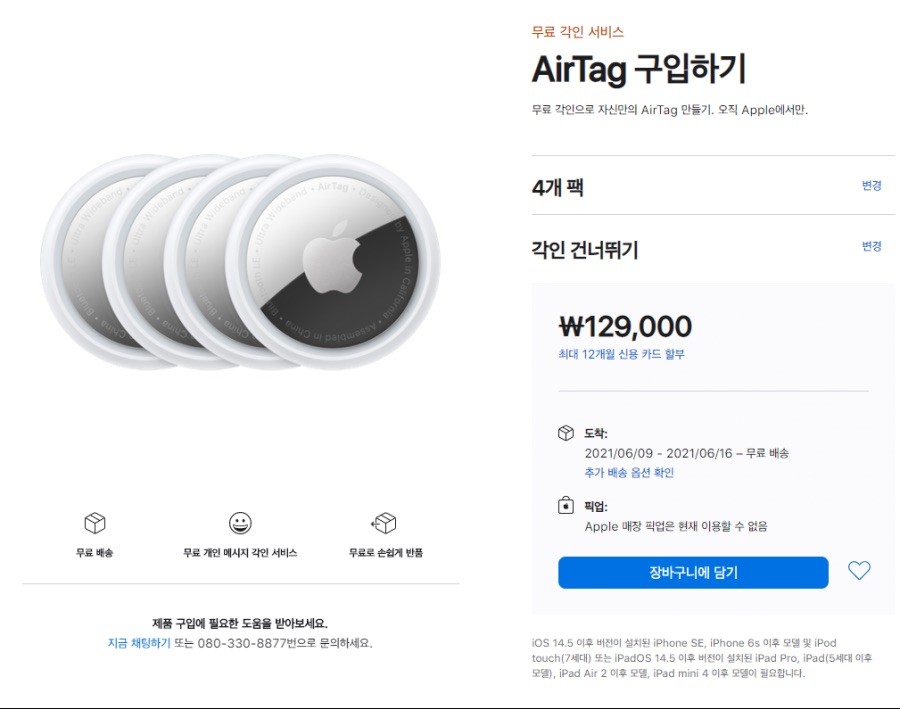900x709 pixels.
Task: Open 추가 배송 옵션 확인 link
Action: point(629,472)
